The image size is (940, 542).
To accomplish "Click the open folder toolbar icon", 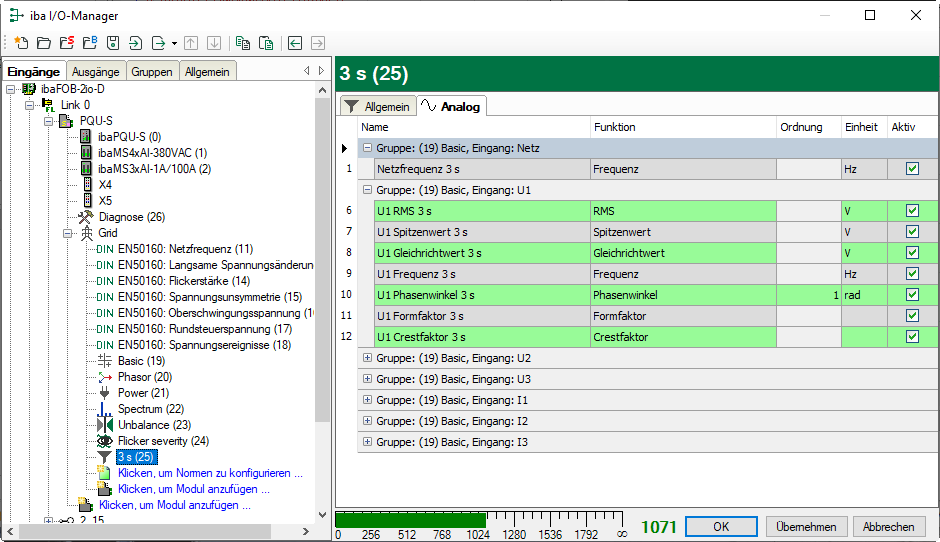I will point(43,43).
